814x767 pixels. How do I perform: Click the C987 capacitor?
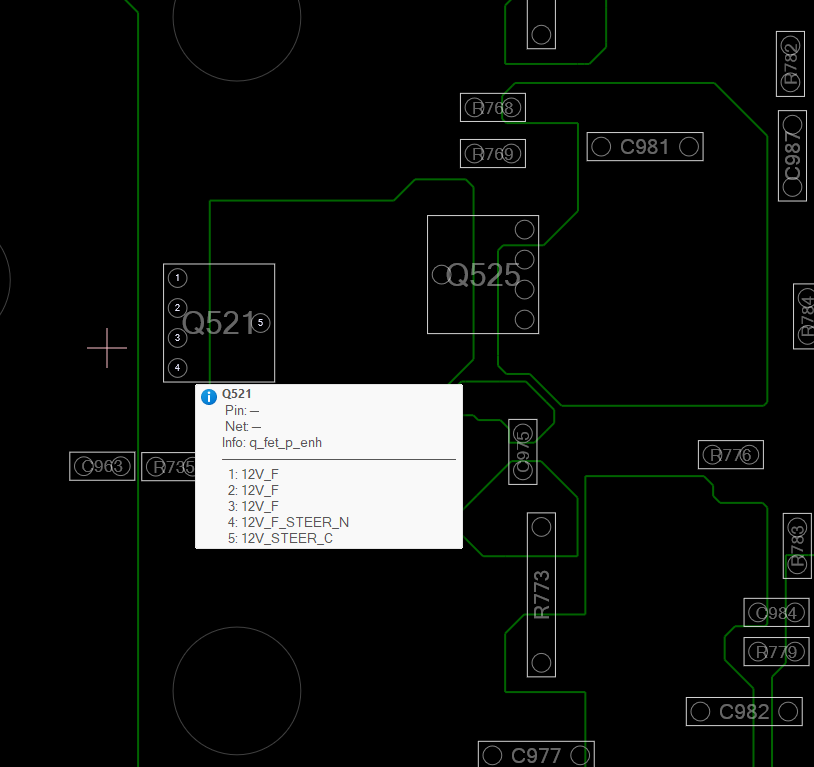click(x=792, y=155)
